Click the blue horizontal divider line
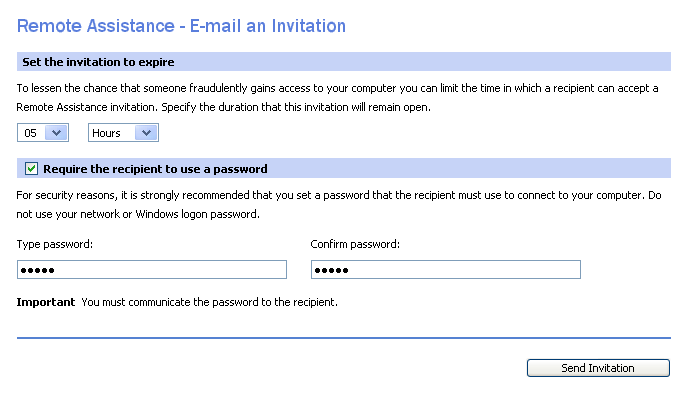 pyautogui.click(x=344, y=338)
